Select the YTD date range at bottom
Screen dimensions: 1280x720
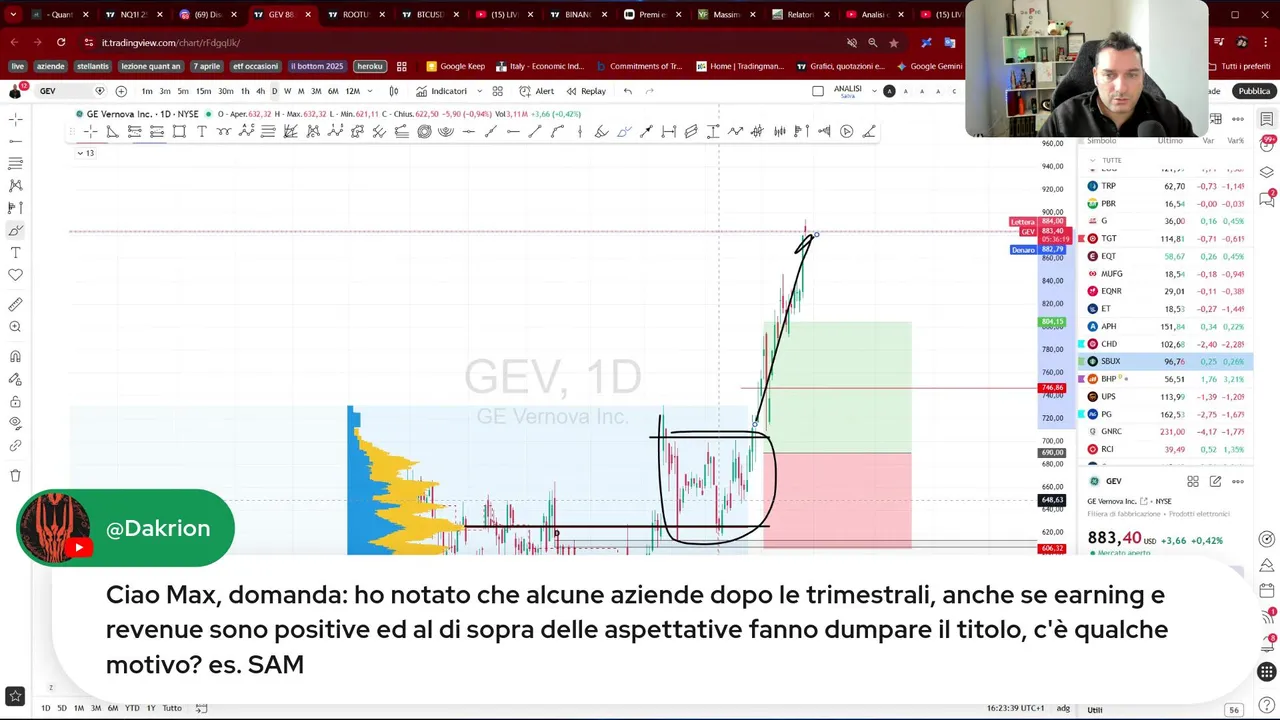coord(131,708)
